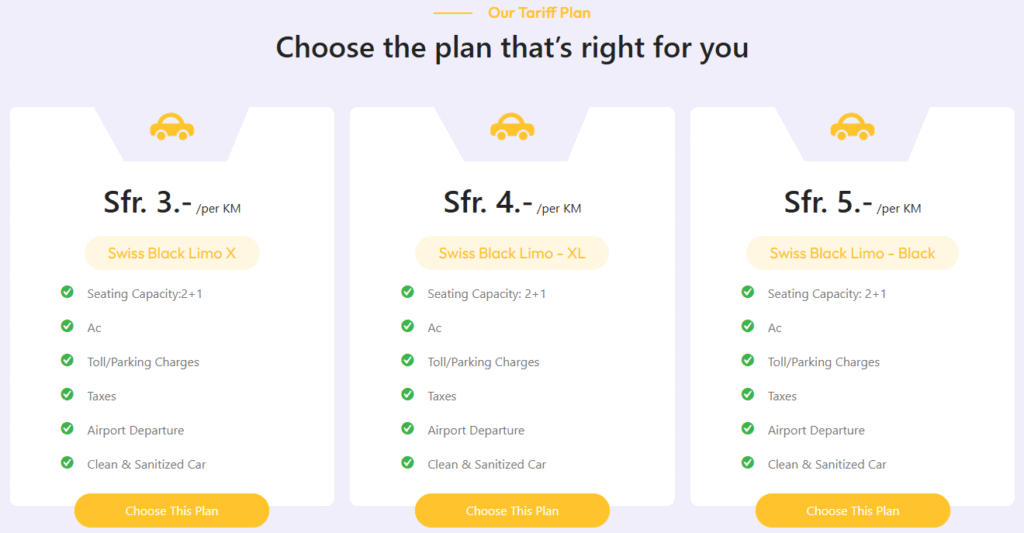1024x533 pixels.
Task: Click checkmark by Toll/Parking Charges in XL plan
Action: [407, 361]
